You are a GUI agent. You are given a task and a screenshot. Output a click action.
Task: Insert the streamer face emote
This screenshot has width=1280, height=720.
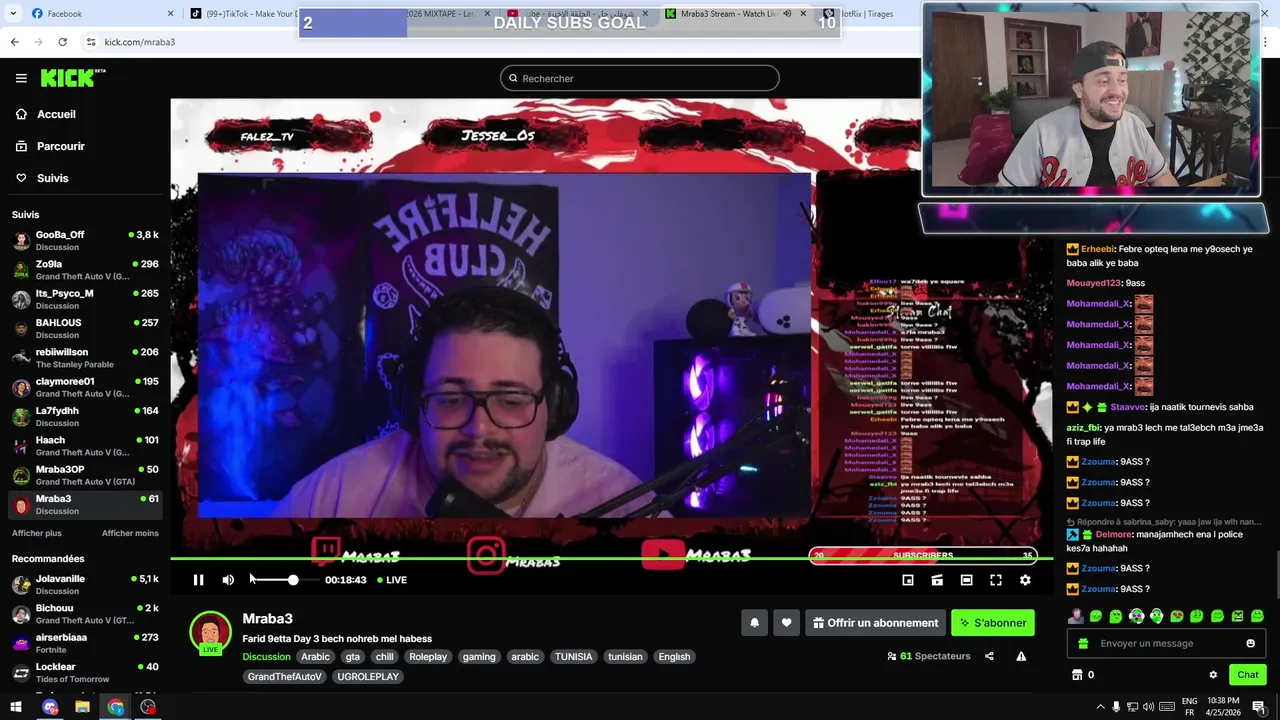click(x=1075, y=616)
